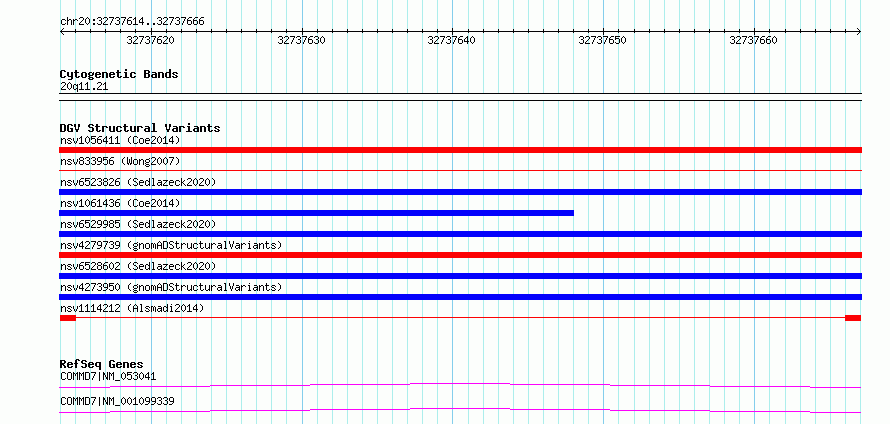Open variant label nsv833956 (Wong2007)
This screenshot has width=890, height=424.
click(x=120, y=161)
